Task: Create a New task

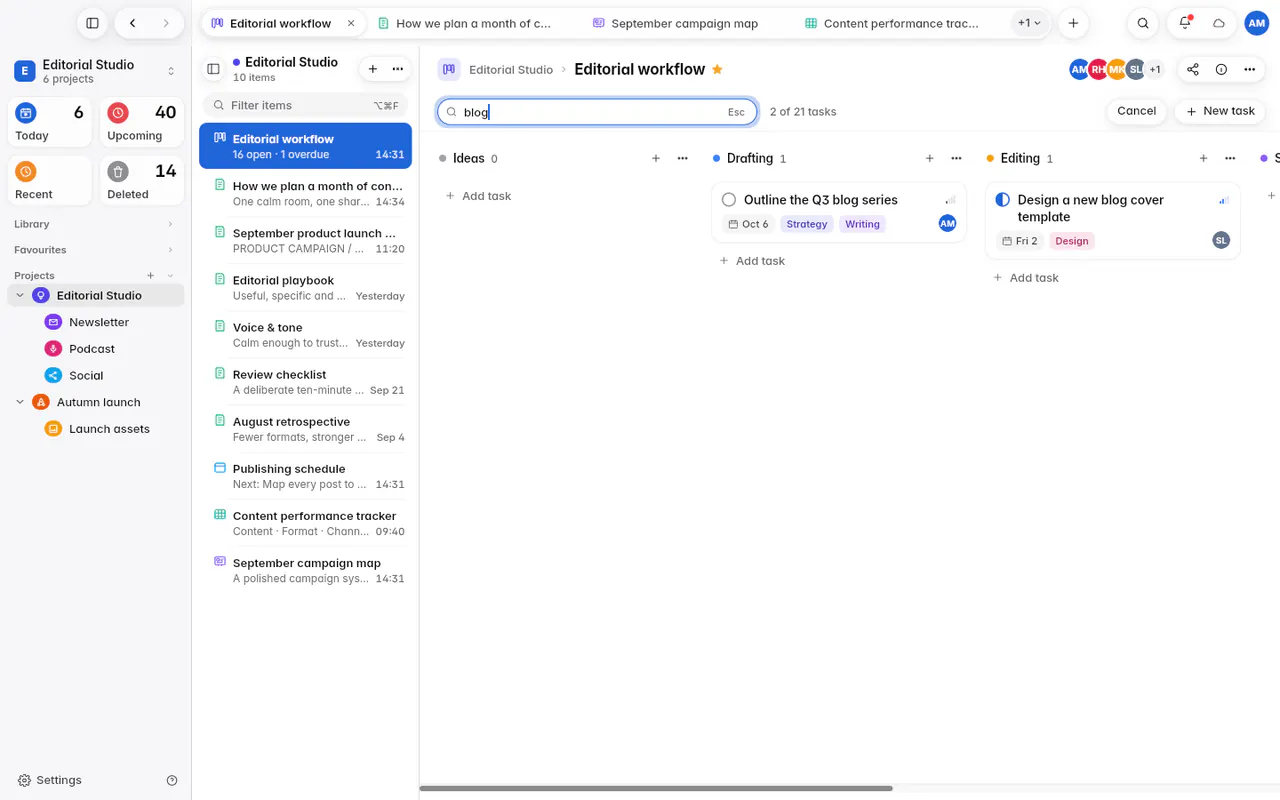Action: [x=1220, y=111]
